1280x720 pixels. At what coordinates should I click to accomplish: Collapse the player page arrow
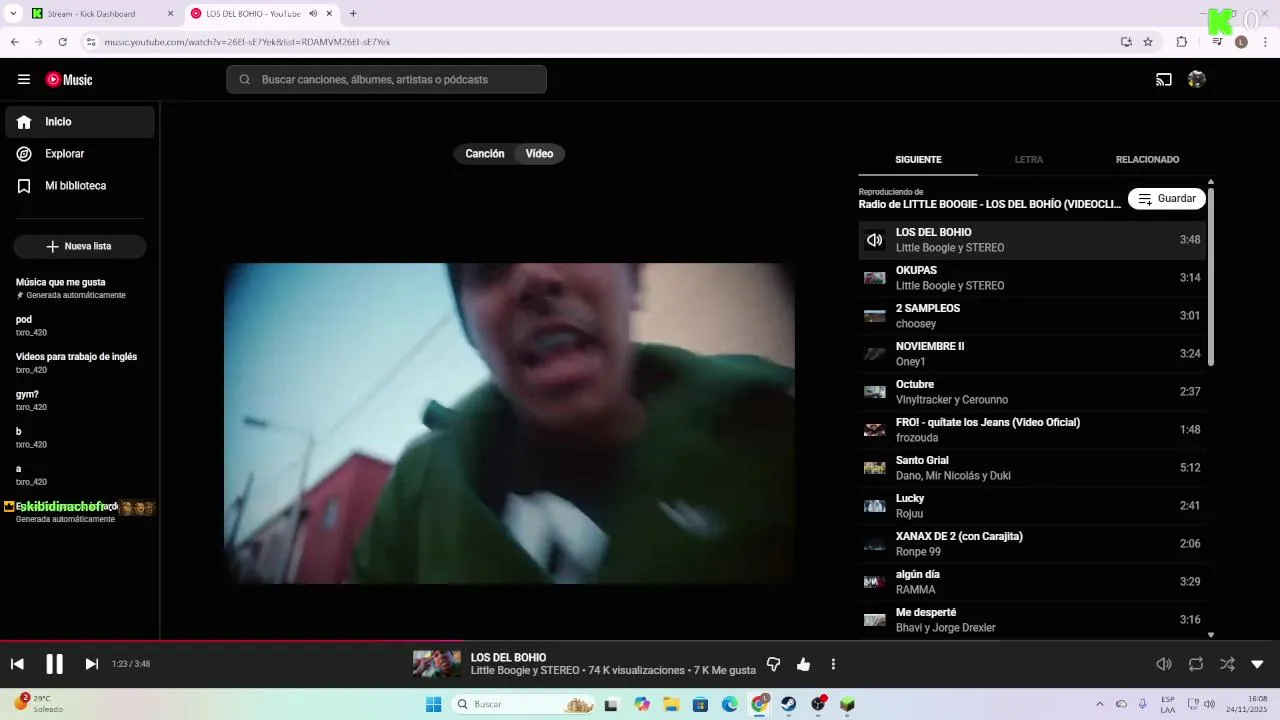click(x=1258, y=664)
